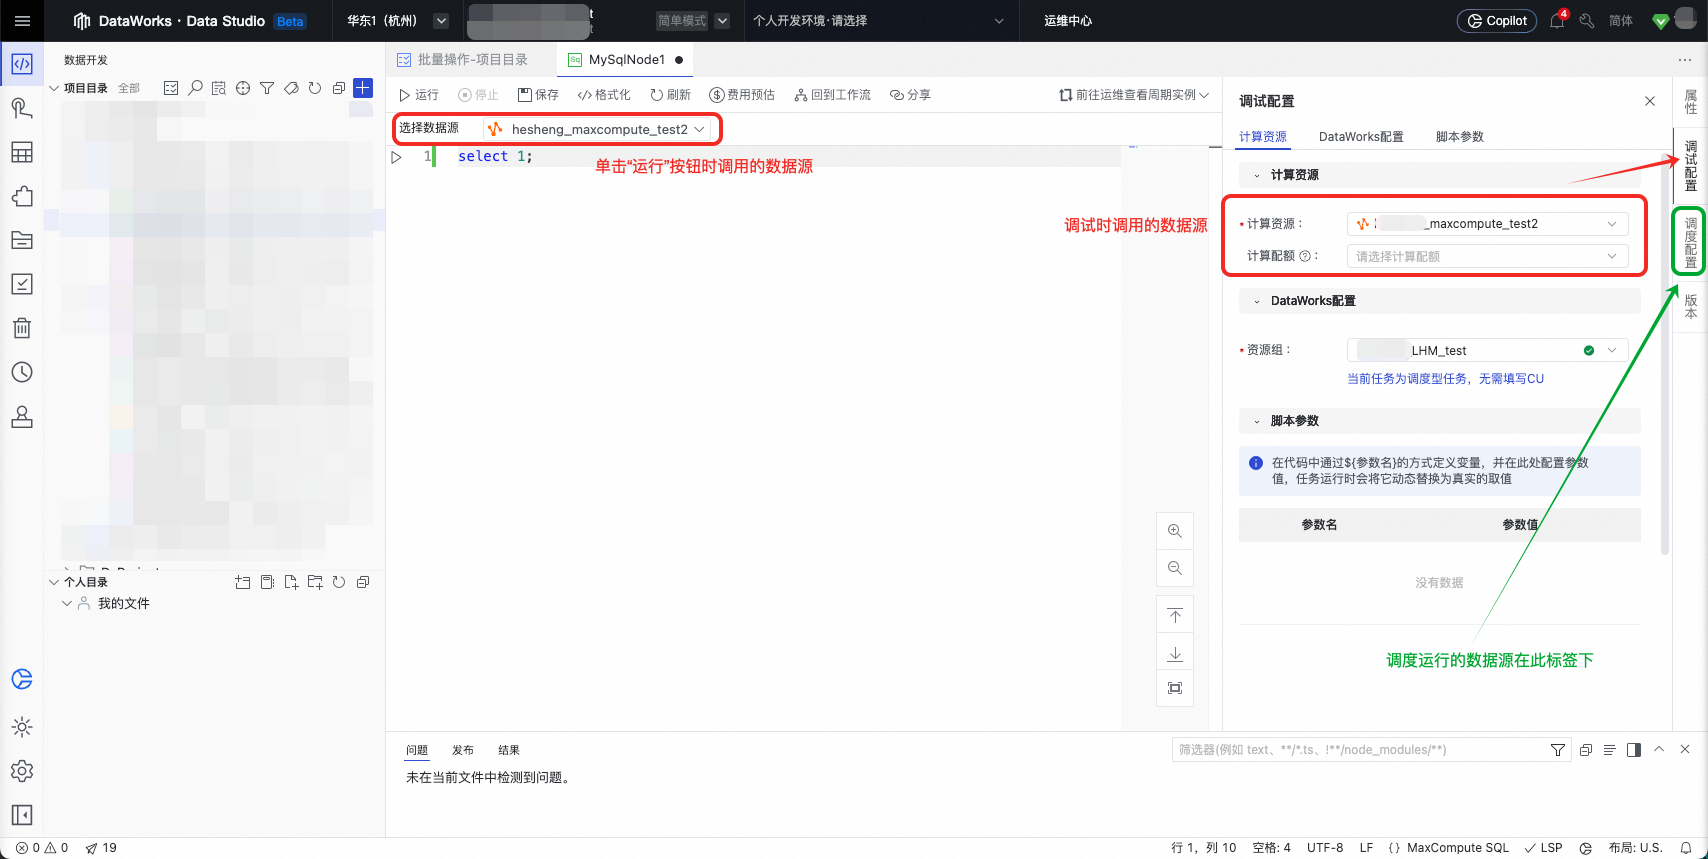This screenshot has height=859, width=1708.
Task: Open the 发布 tab in bottom panel
Action: click(463, 750)
